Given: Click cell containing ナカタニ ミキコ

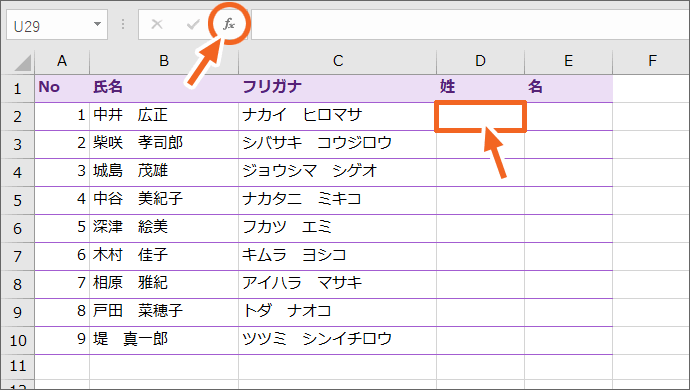Looking at the screenshot, I should click(338, 201).
